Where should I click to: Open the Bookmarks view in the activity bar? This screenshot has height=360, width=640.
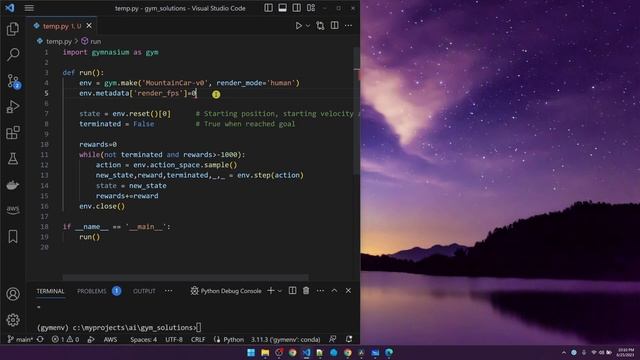(13, 236)
